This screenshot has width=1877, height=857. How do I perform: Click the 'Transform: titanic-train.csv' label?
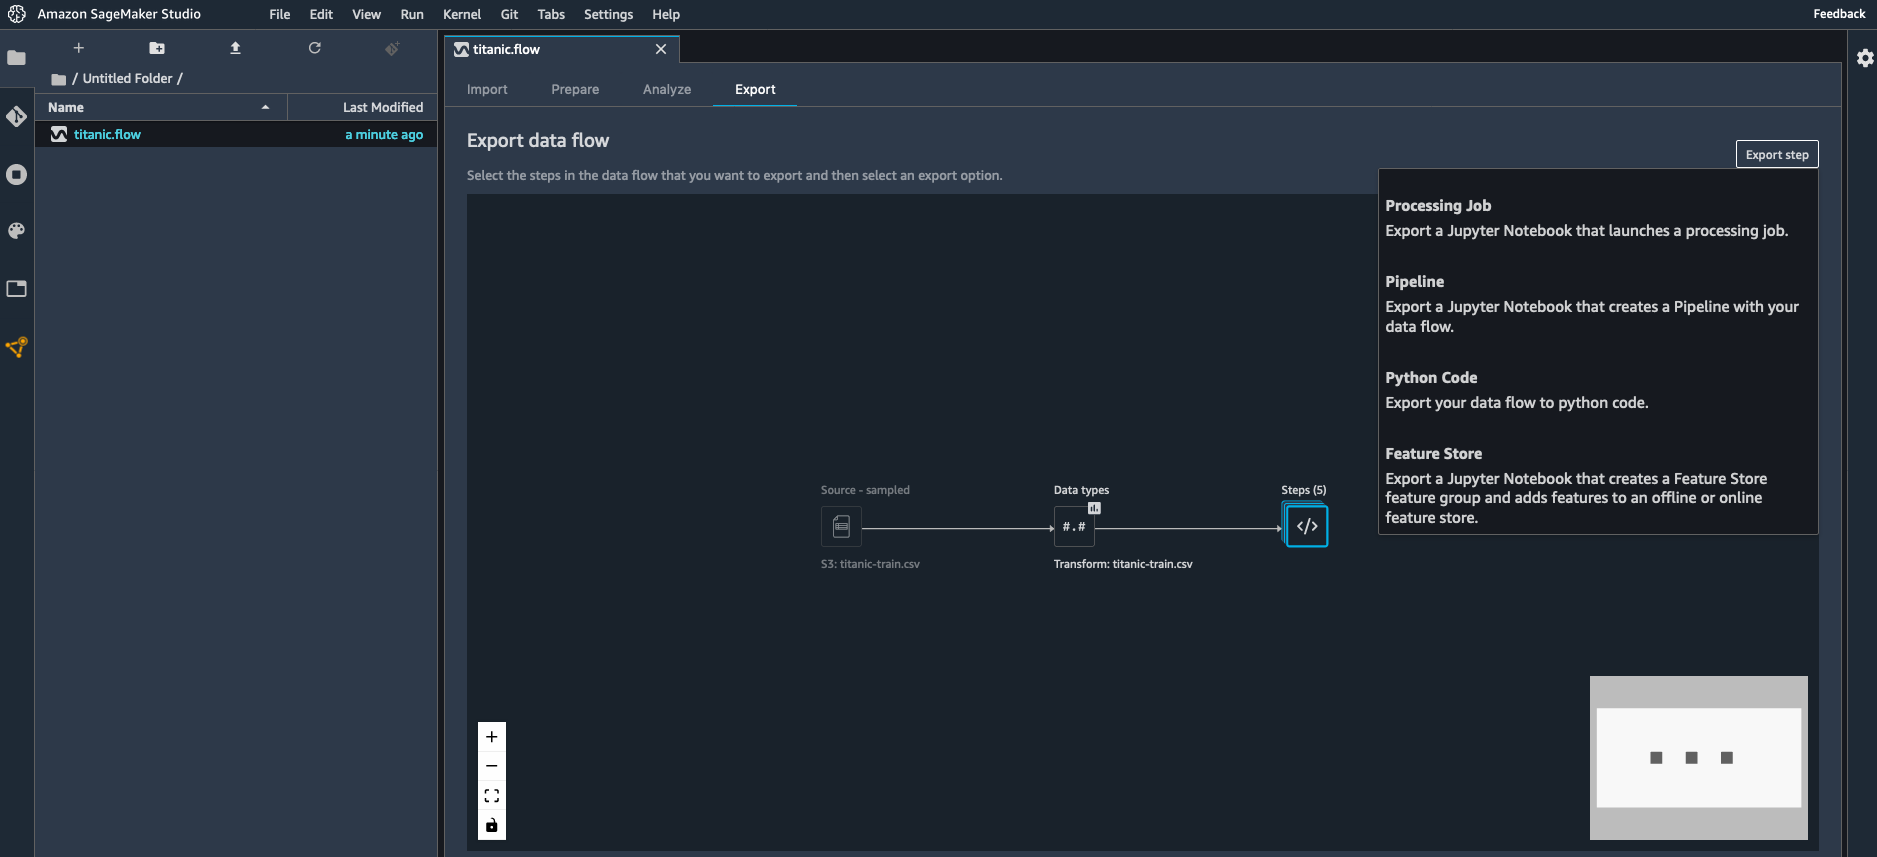(1123, 564)
